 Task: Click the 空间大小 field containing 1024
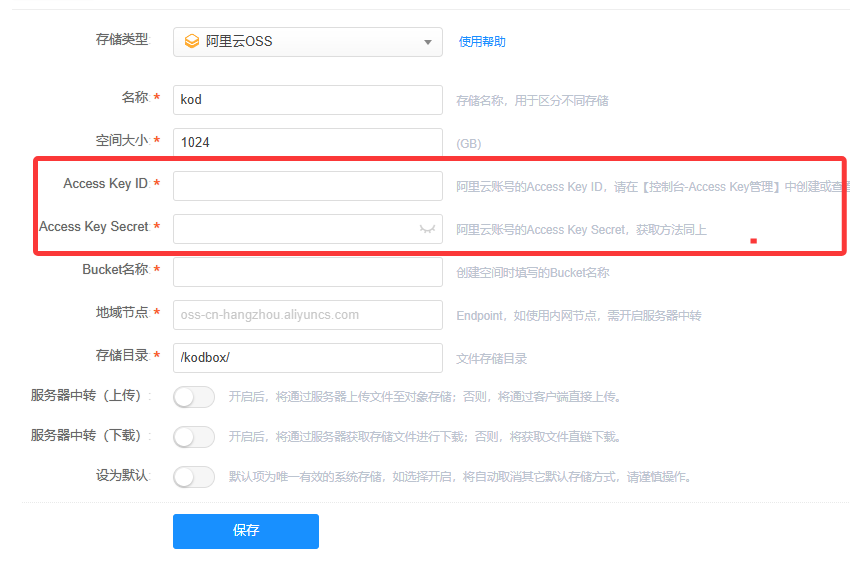307,142
